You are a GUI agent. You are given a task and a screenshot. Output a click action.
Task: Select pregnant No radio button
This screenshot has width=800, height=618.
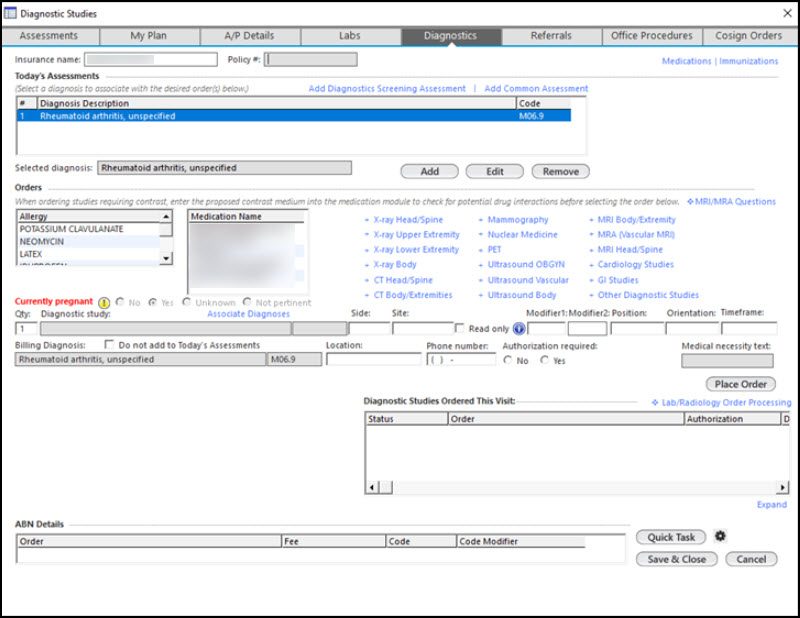pyautogui.click(x=120, y=302)
